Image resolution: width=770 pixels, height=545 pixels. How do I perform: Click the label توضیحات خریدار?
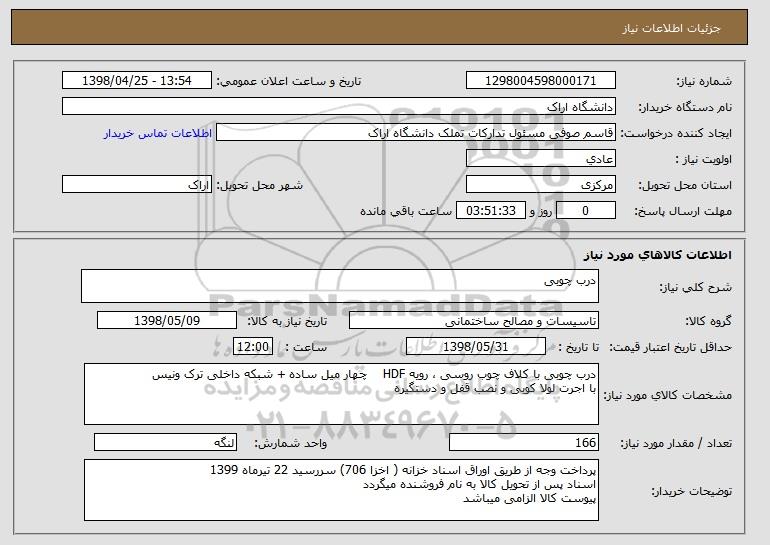691,491
